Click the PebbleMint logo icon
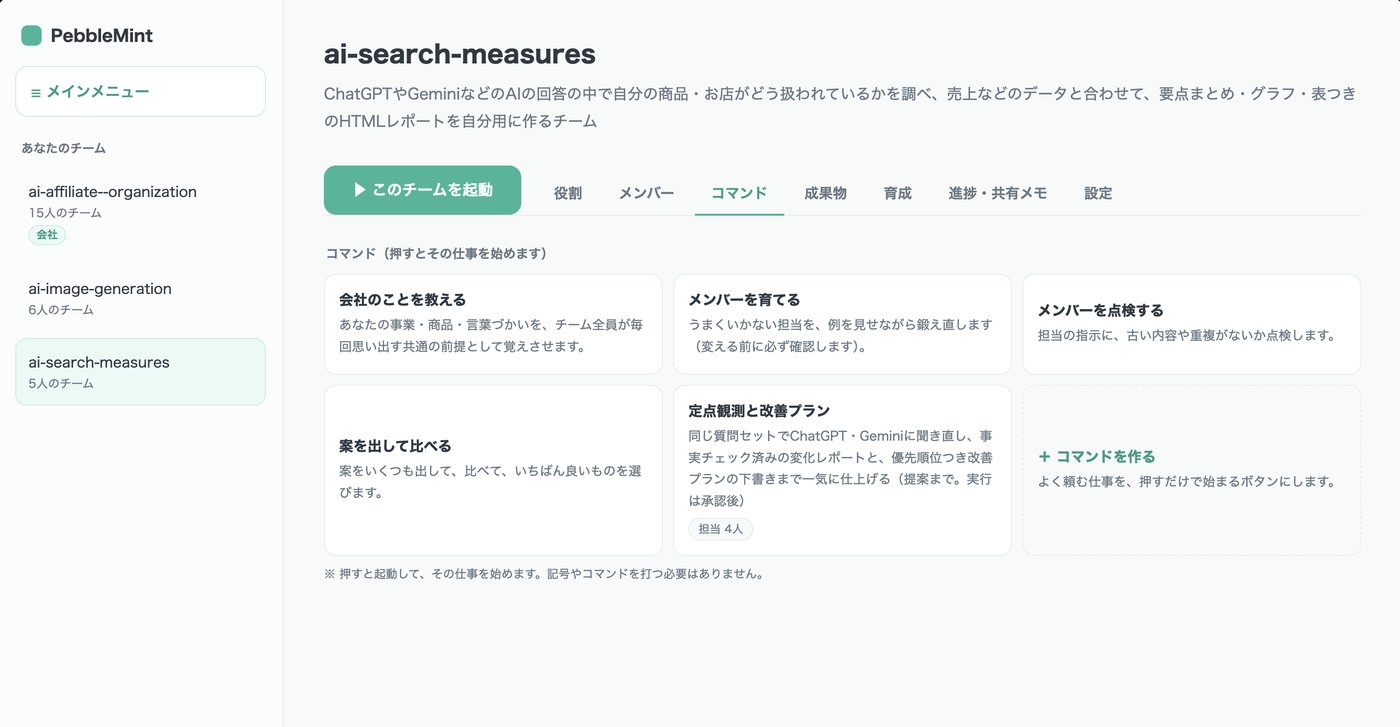Viewport: 1400px width, 727px height. pyautogui.click(x=31, y=36)
